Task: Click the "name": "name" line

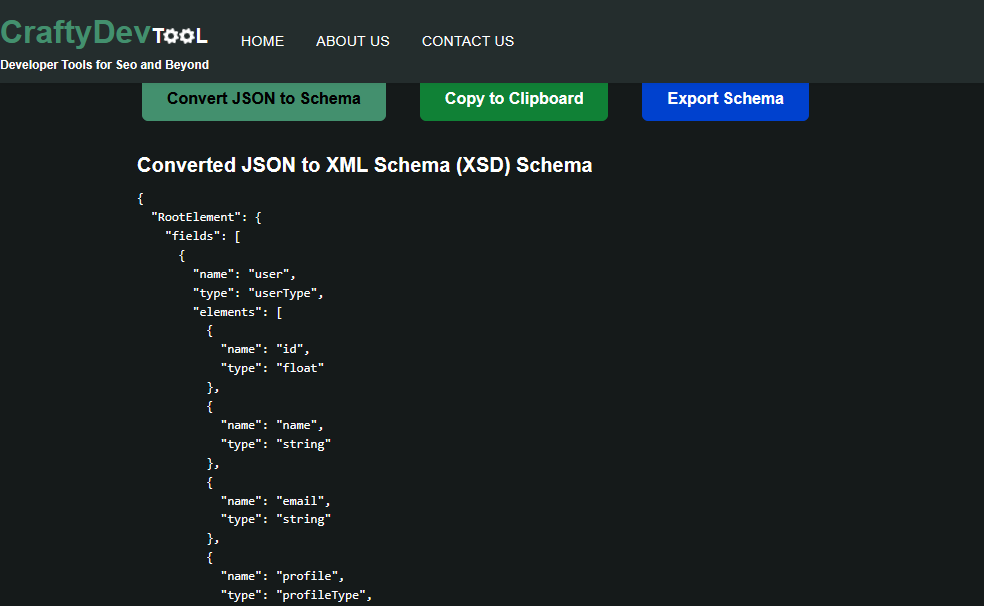Action: click(272, 425)
